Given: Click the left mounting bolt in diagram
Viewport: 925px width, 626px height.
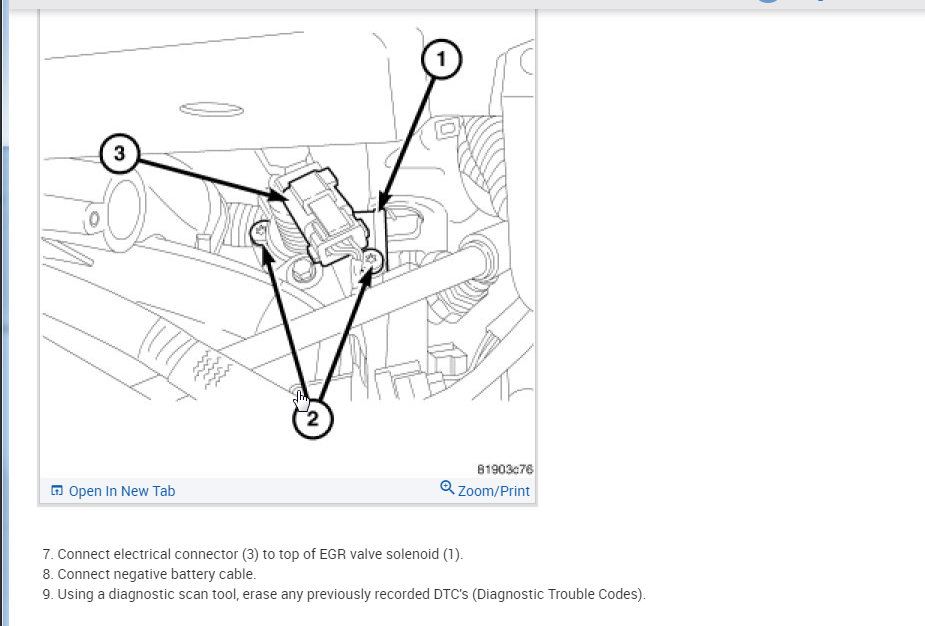Looking at the screenshot, I should pos(260,233).
